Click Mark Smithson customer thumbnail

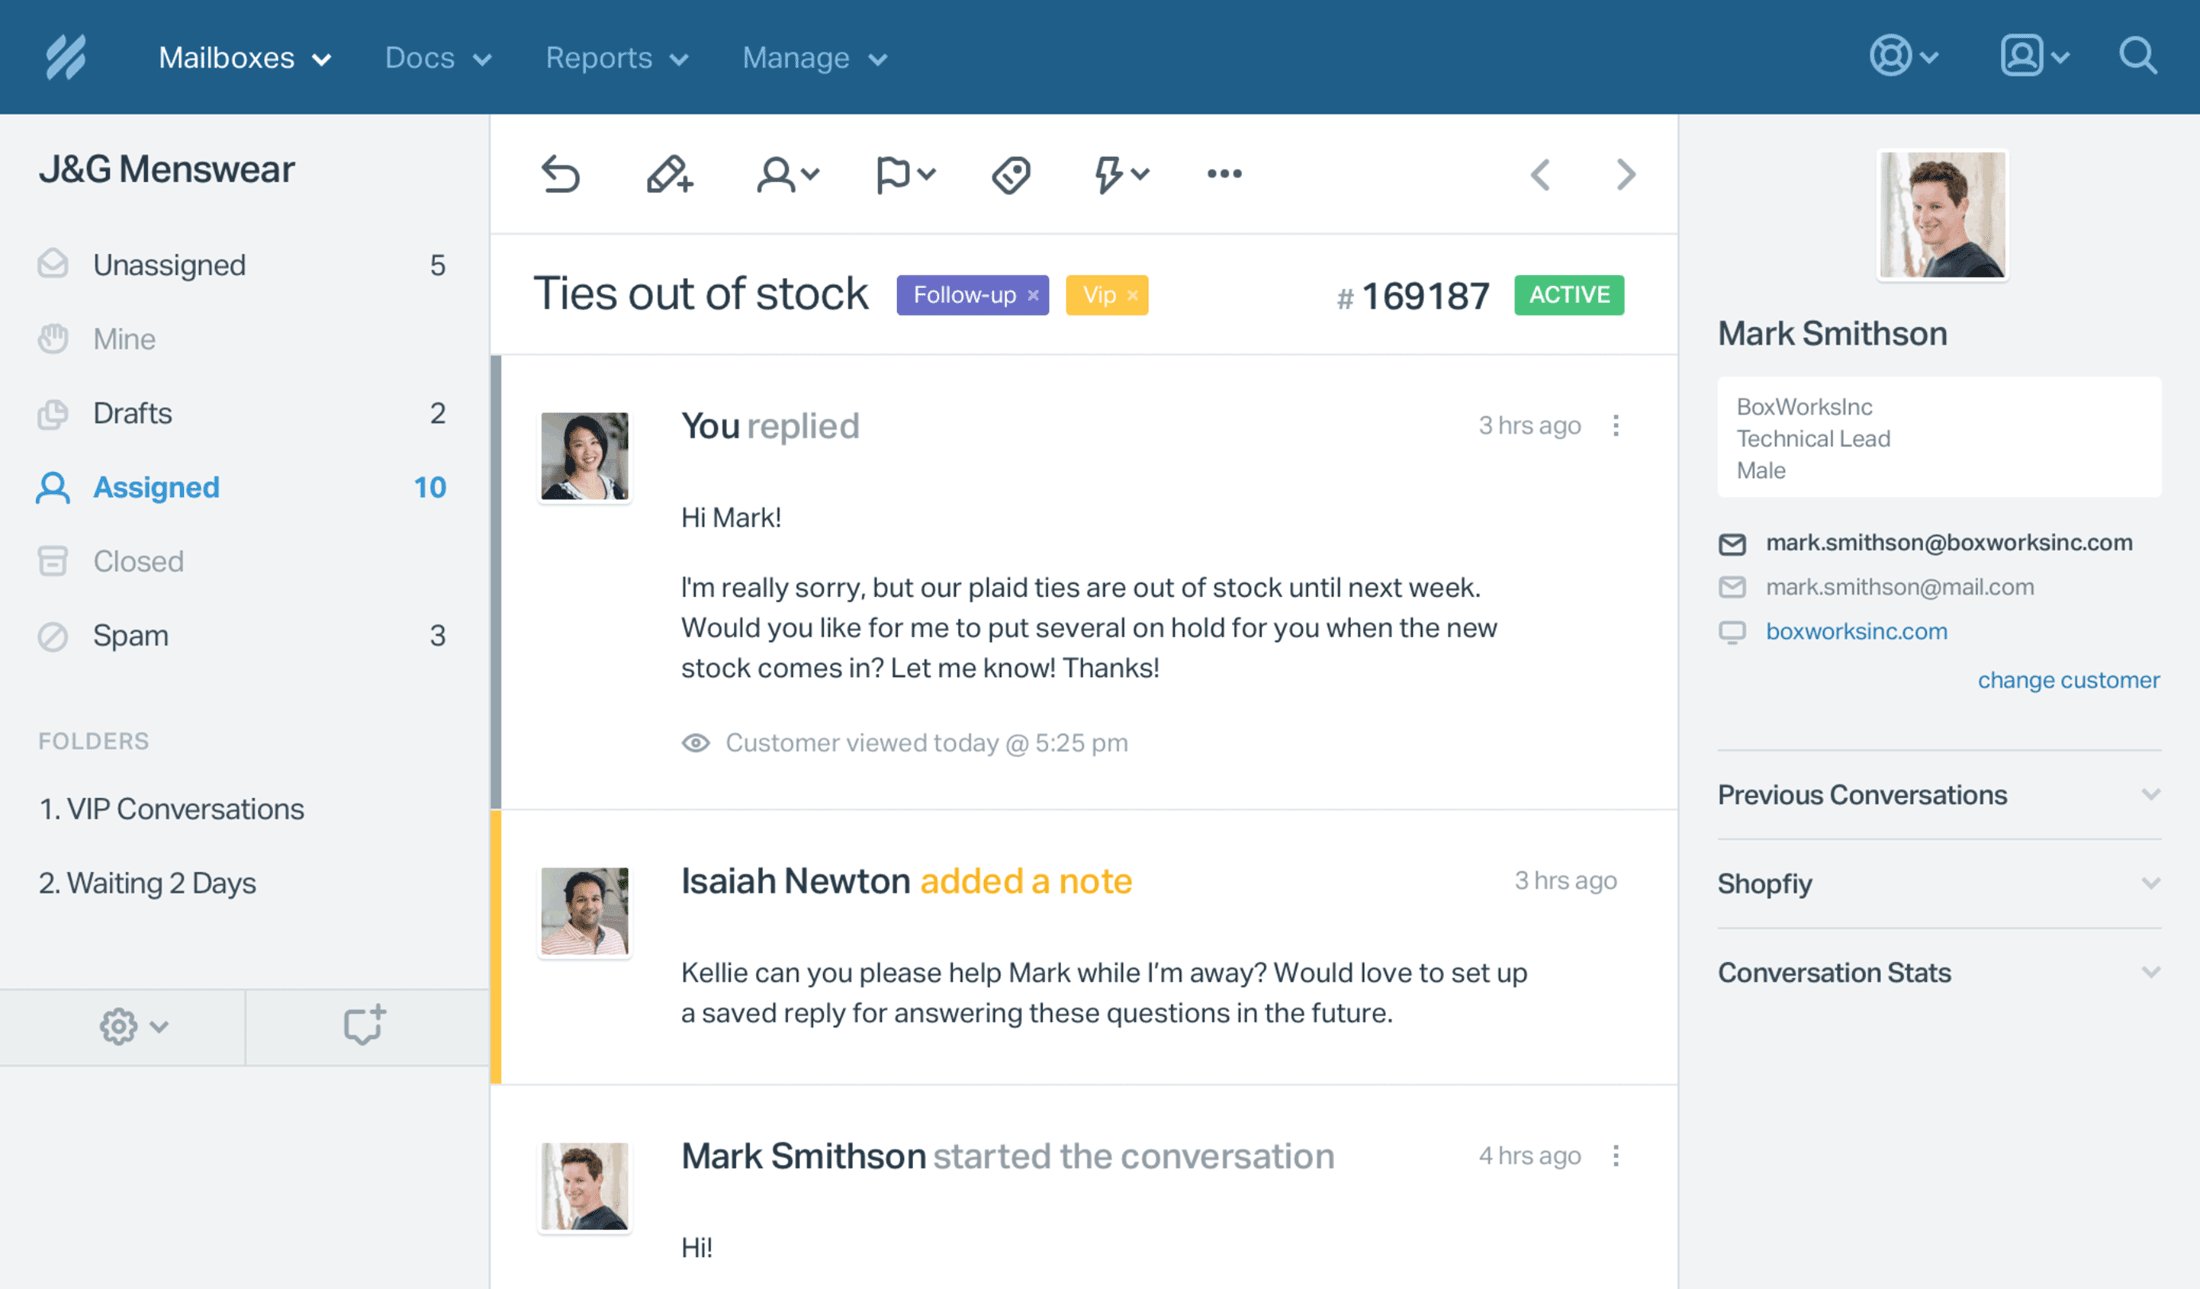1939,213
